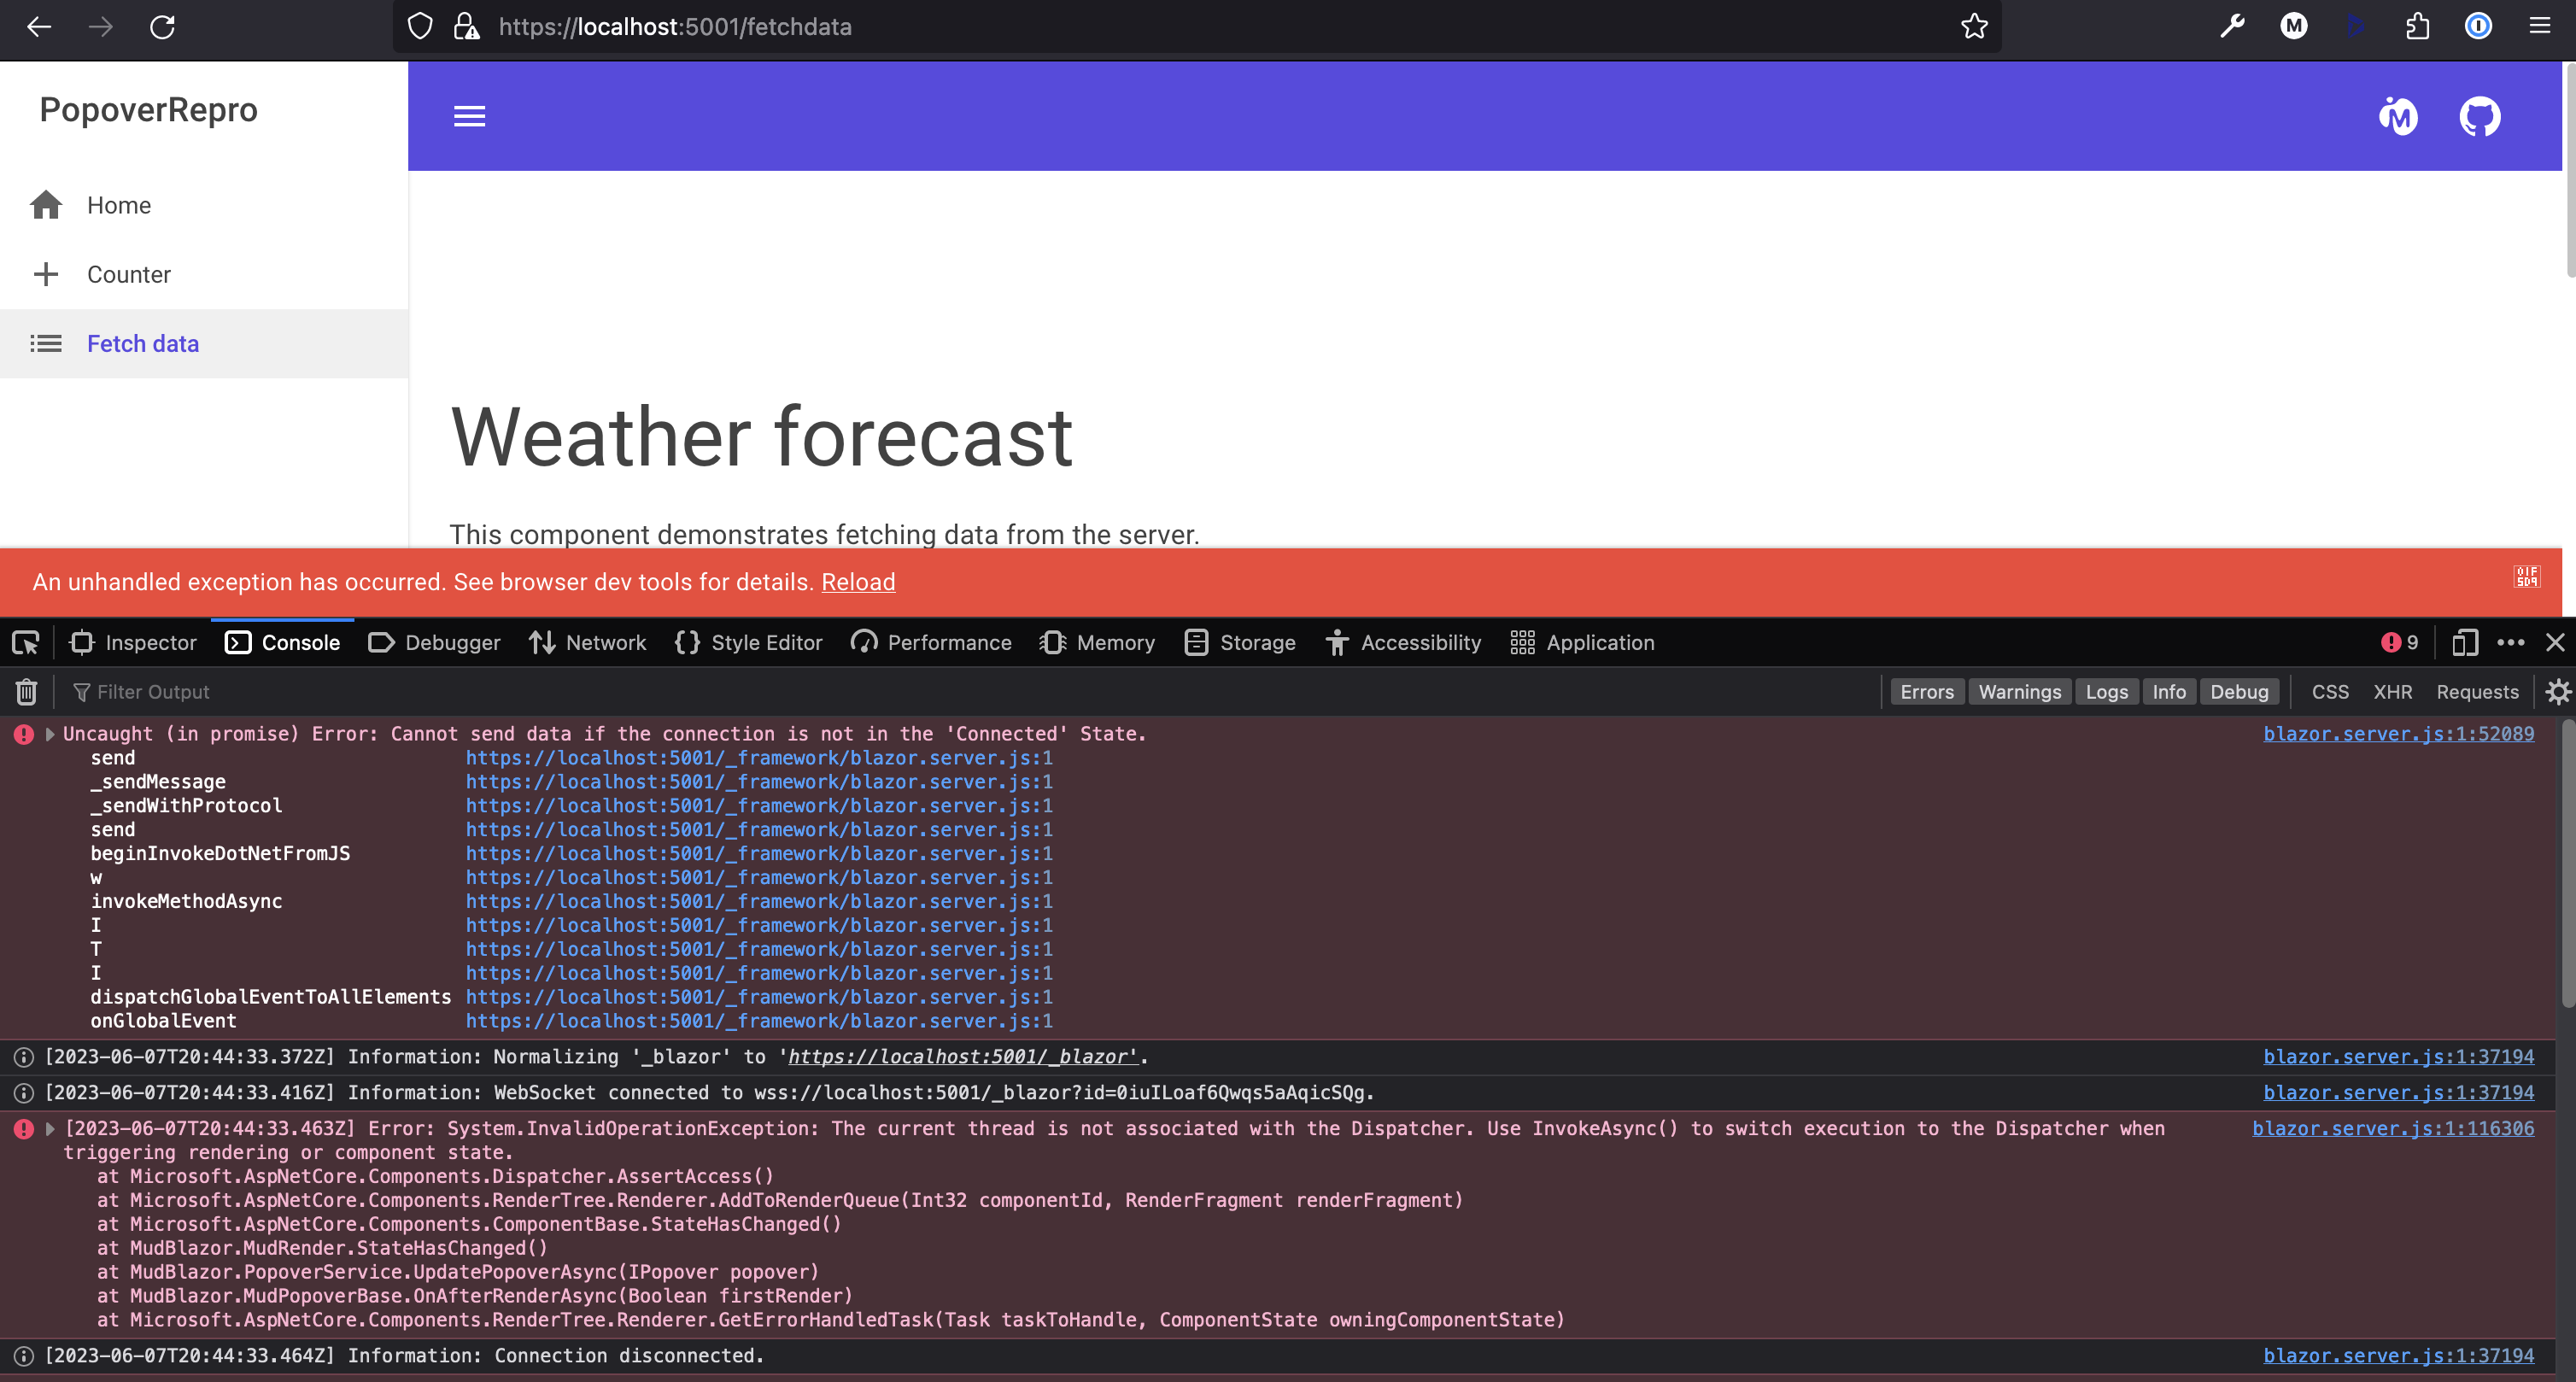Enable the Warnings log filter

(x=2019, y=691)
